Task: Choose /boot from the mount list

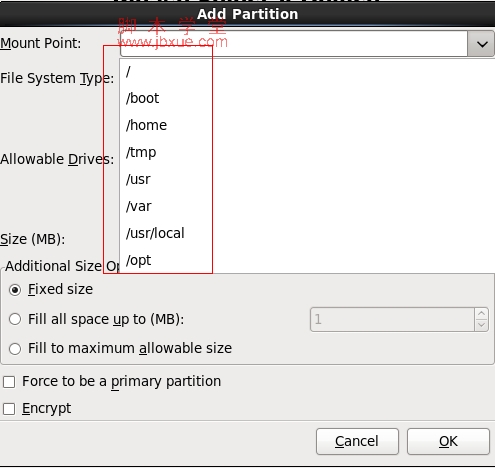Action: click(307, 98)
